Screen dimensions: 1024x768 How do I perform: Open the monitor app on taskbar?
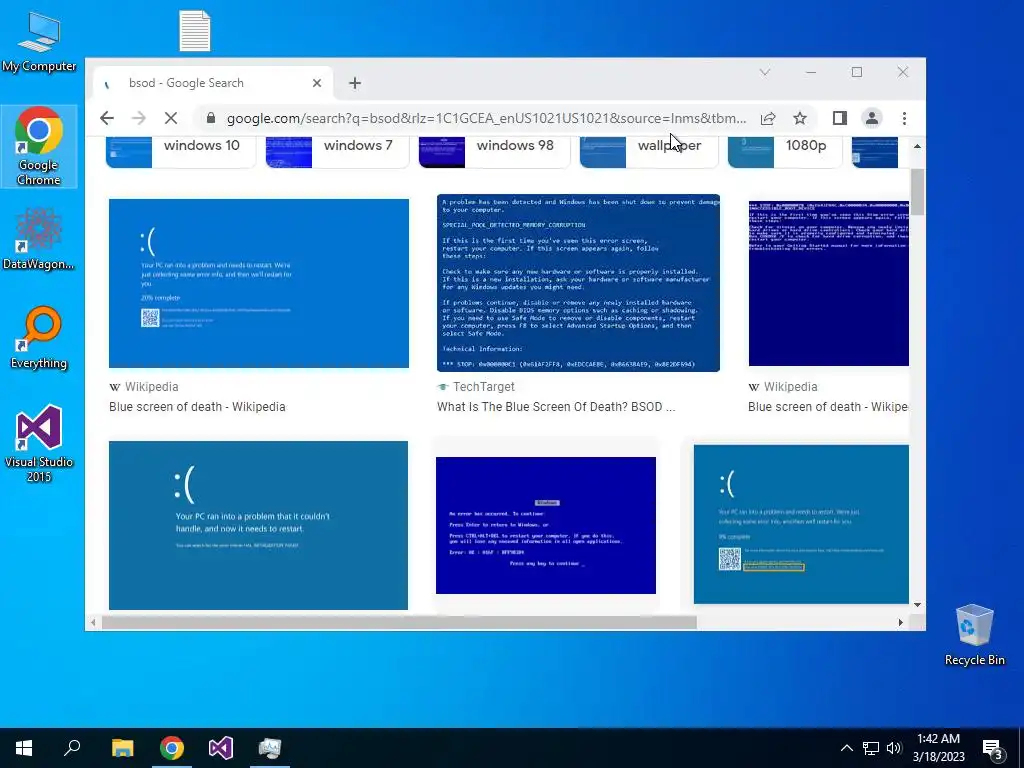tap(269, 748)
